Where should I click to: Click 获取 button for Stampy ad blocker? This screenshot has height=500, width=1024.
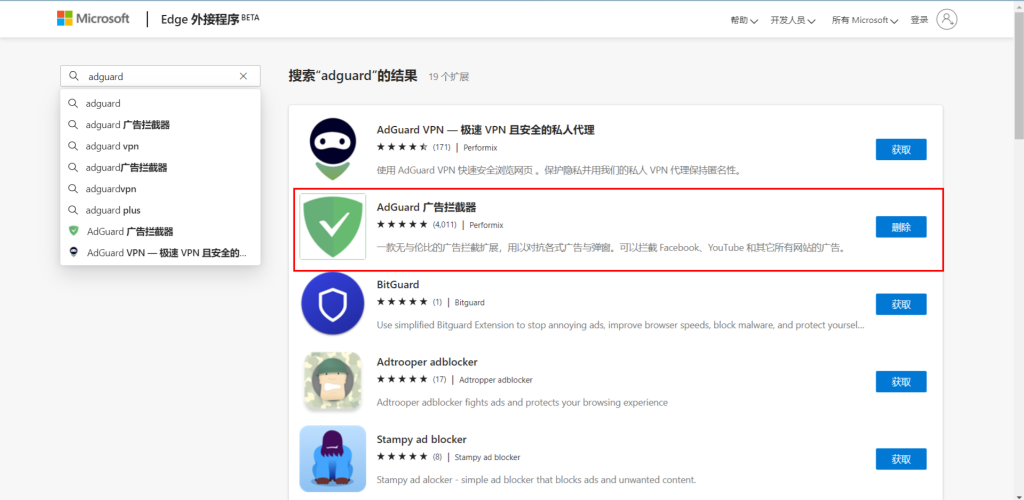pyautogui.click(x=901, y=459)
